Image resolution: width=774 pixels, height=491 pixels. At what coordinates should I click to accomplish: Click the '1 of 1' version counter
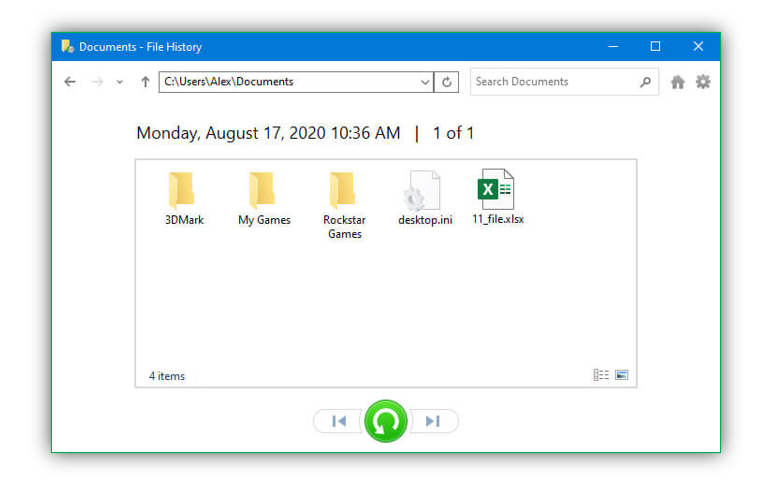453,133
